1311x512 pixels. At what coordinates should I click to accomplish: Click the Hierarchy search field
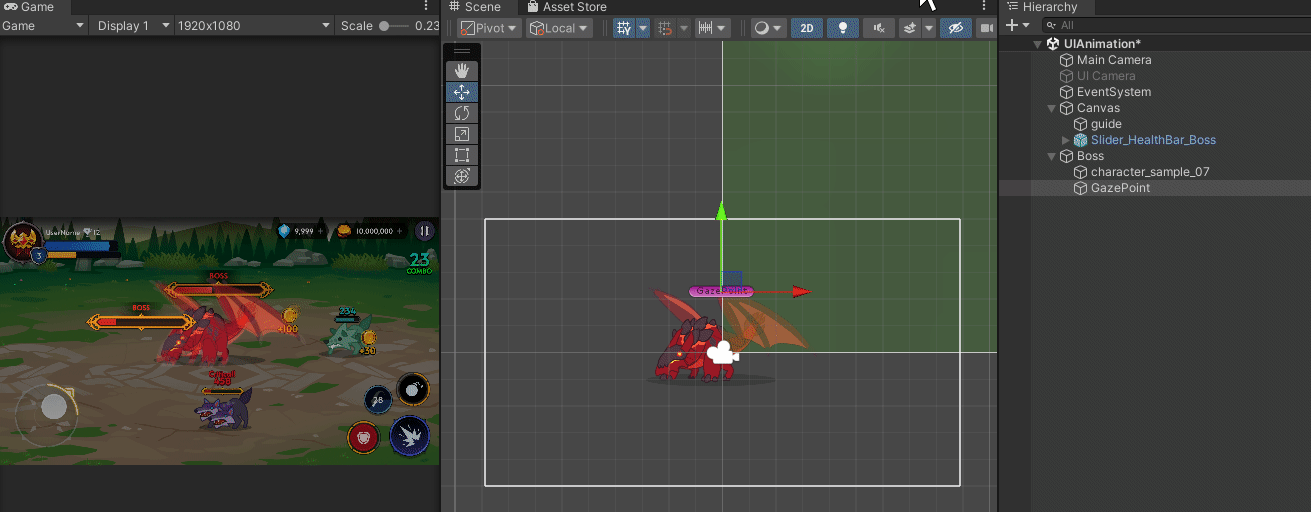(x=1175, y=25)
